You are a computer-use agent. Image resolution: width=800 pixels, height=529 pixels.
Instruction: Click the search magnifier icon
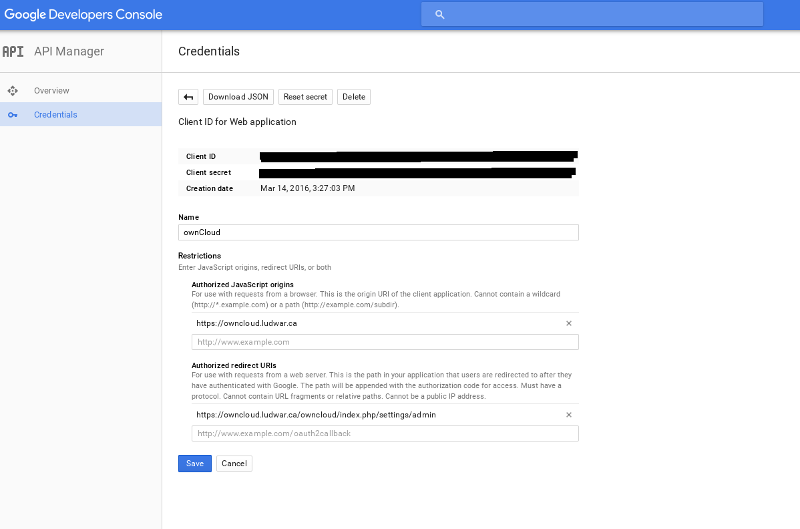[440, 14]
